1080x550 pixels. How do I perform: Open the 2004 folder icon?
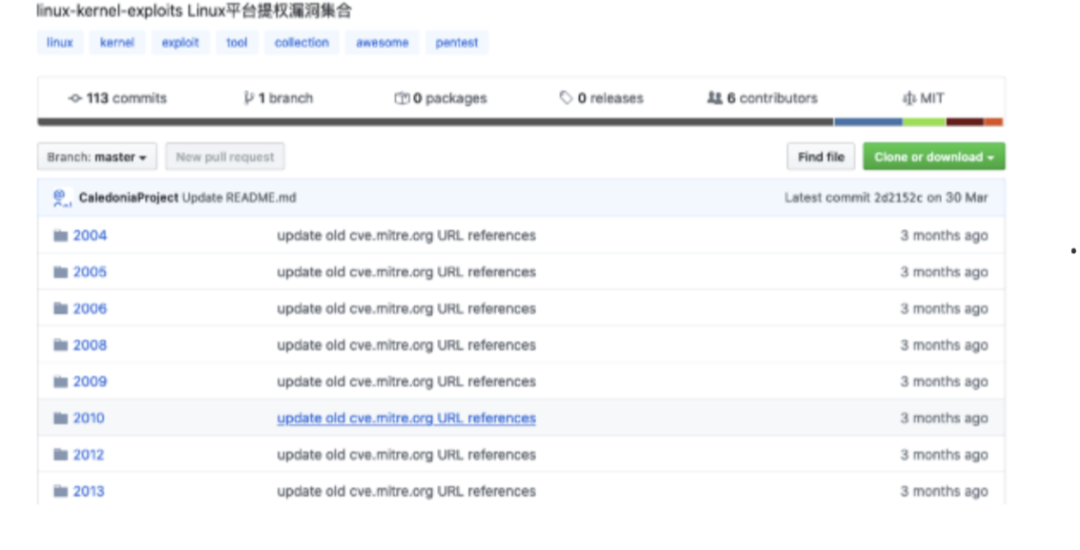[x=61, y=236]
